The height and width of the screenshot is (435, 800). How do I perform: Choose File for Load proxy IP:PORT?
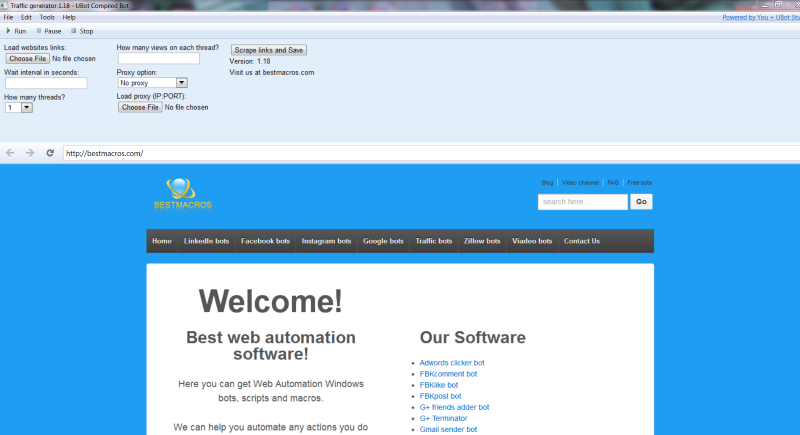pyautogui.click(x=140, y=107)
